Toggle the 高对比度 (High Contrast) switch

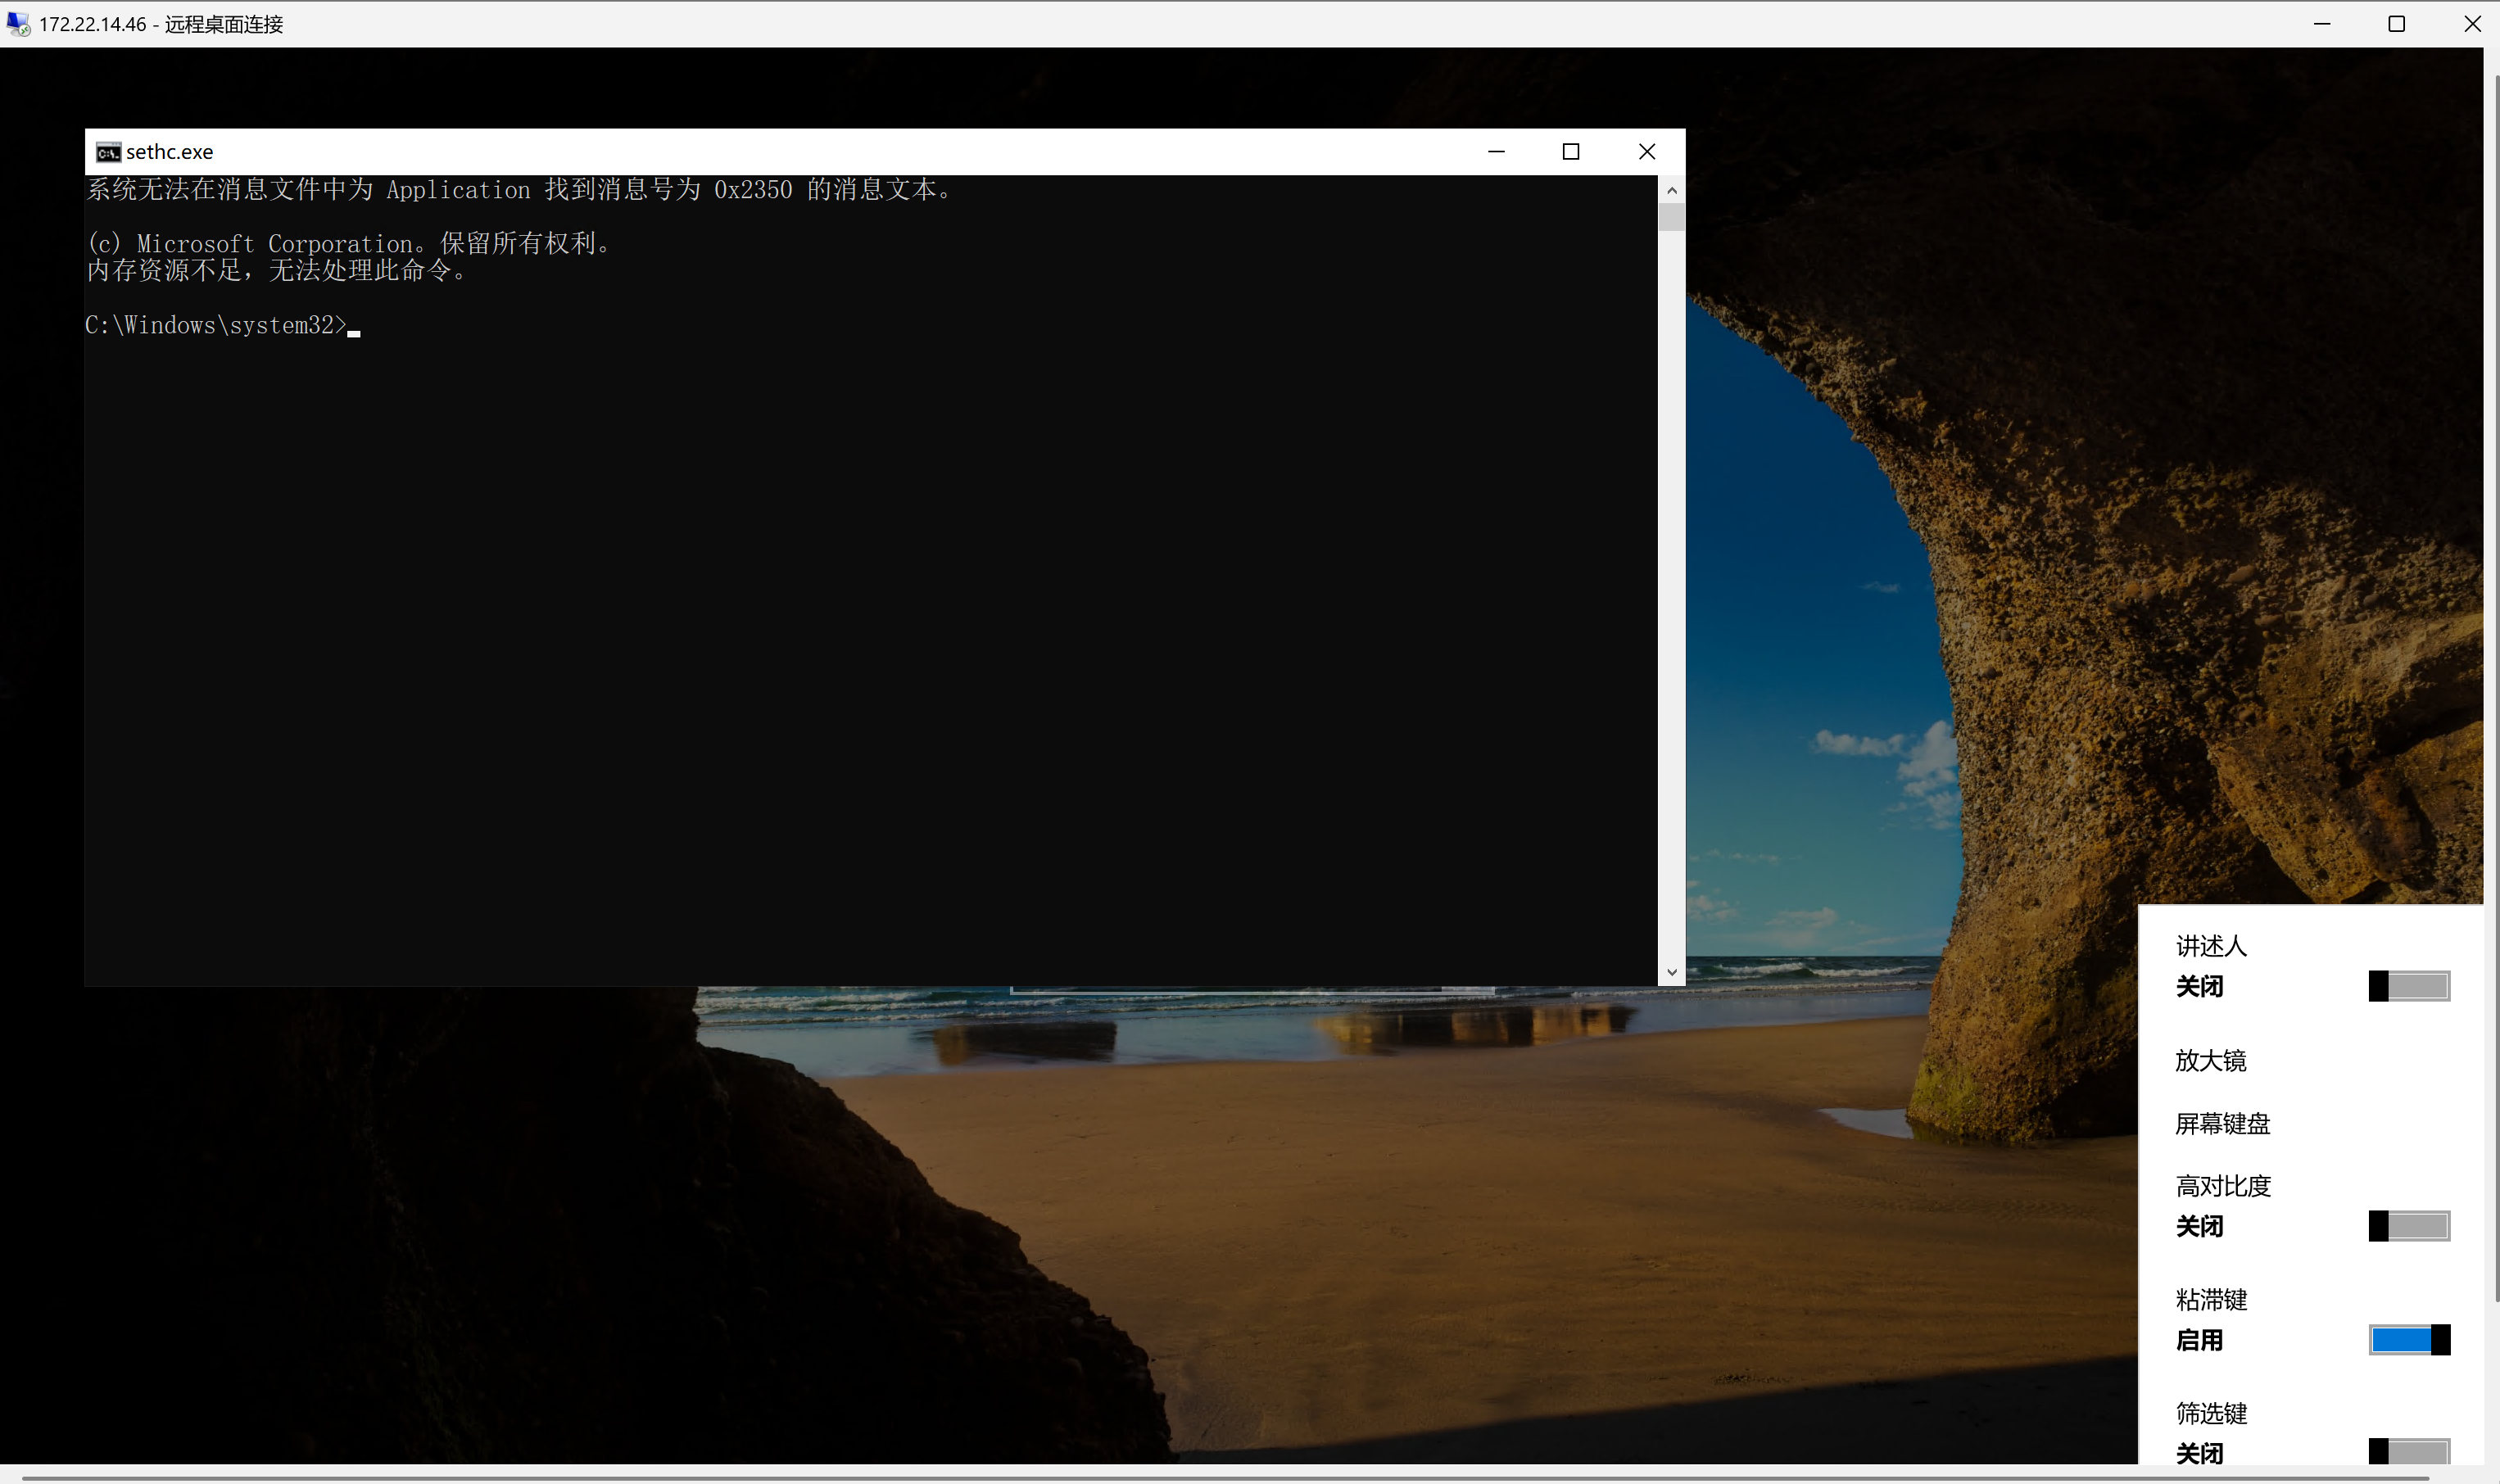pyautogui.click(x=2409, y=1226)
